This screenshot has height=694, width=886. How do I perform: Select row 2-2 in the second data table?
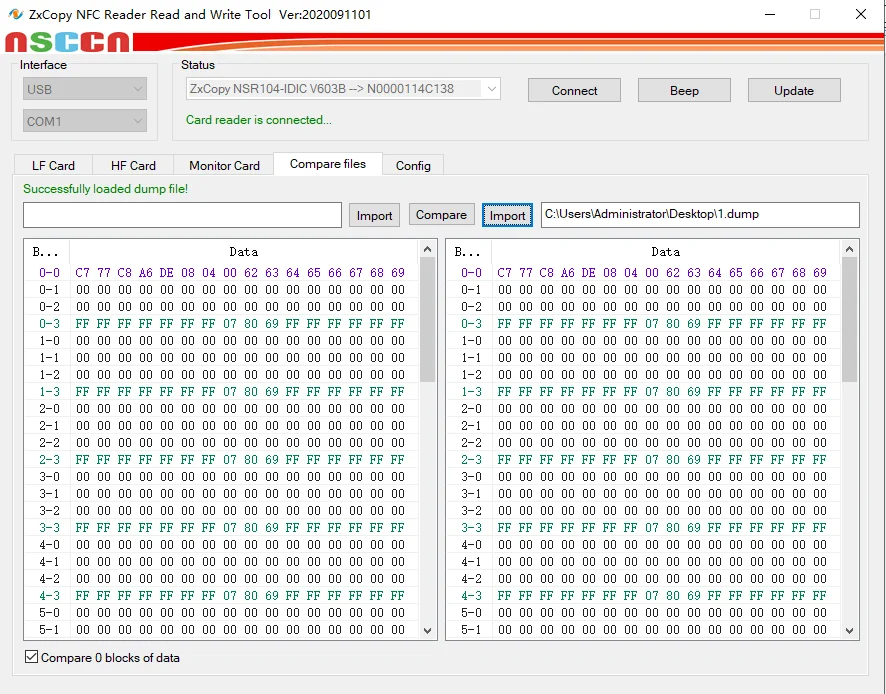644,443
